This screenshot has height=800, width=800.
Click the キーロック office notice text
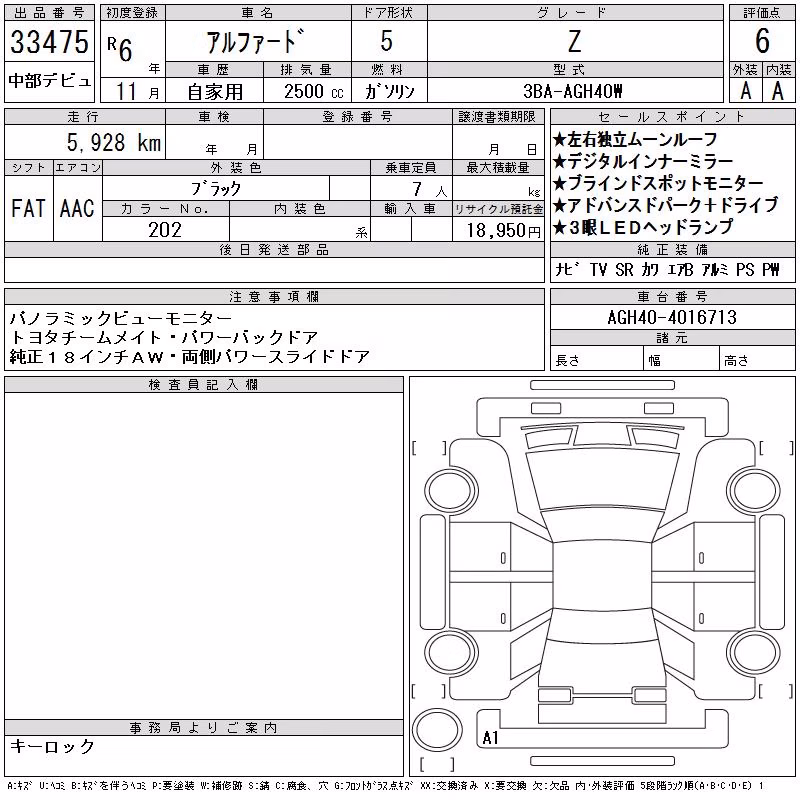pos(52,746)
